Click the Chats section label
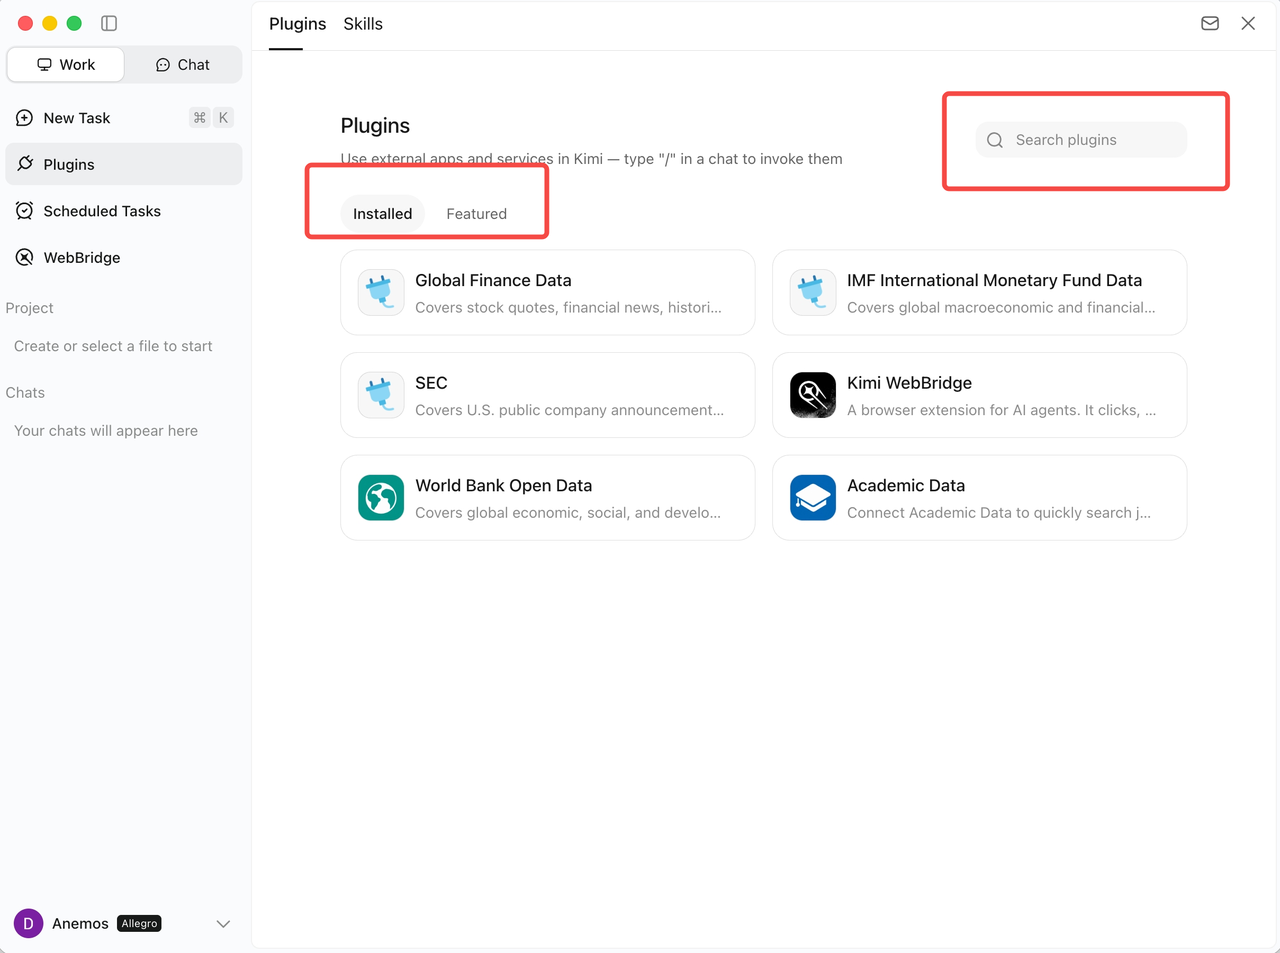Screen dimensions: 1280x953 (25, 393)
